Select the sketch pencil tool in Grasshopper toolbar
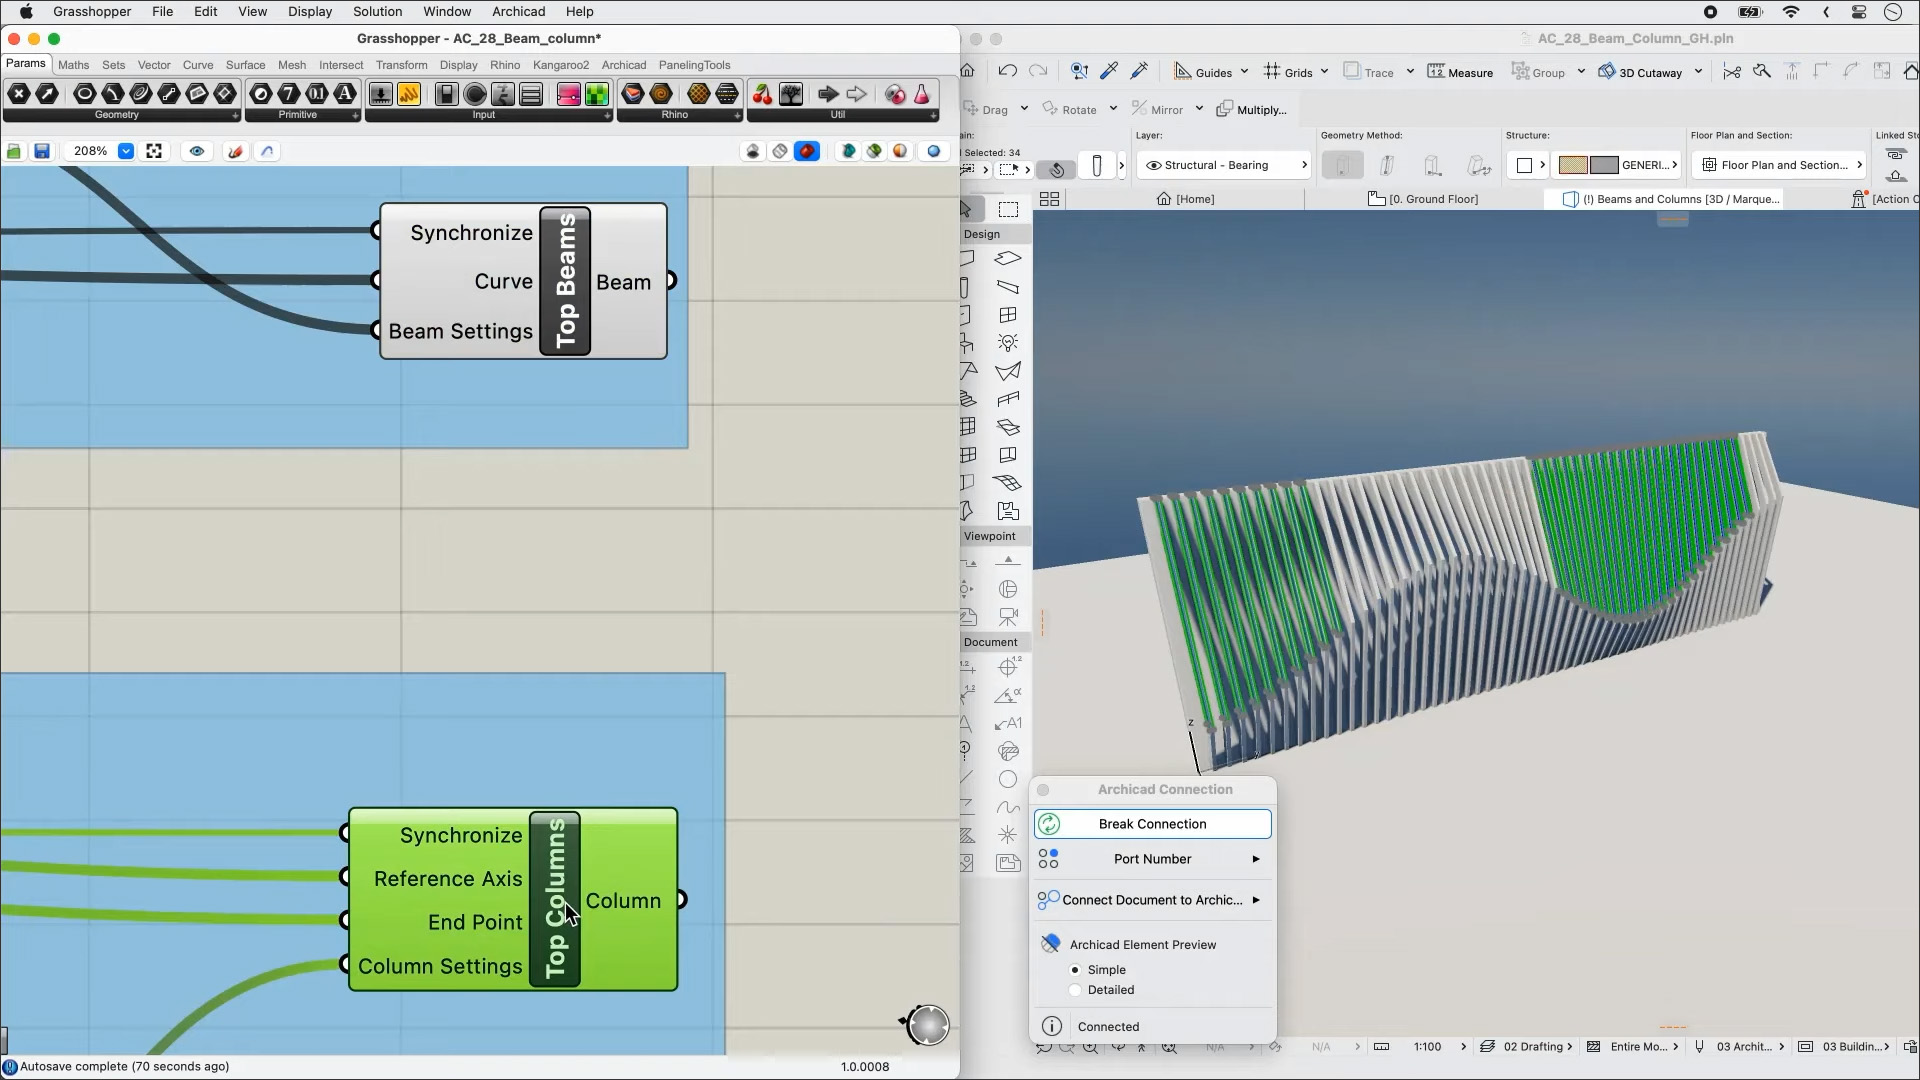This screenshot has width=1920, height=1080. 236,151
